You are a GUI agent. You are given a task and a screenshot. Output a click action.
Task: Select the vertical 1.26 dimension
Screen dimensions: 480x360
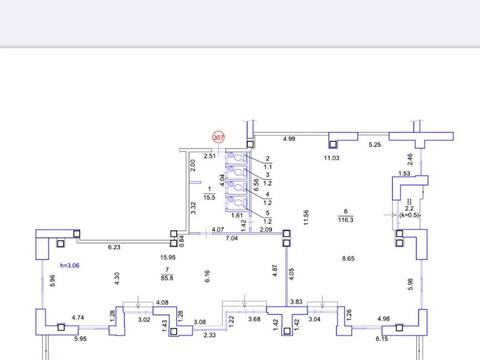pos(349,315)
